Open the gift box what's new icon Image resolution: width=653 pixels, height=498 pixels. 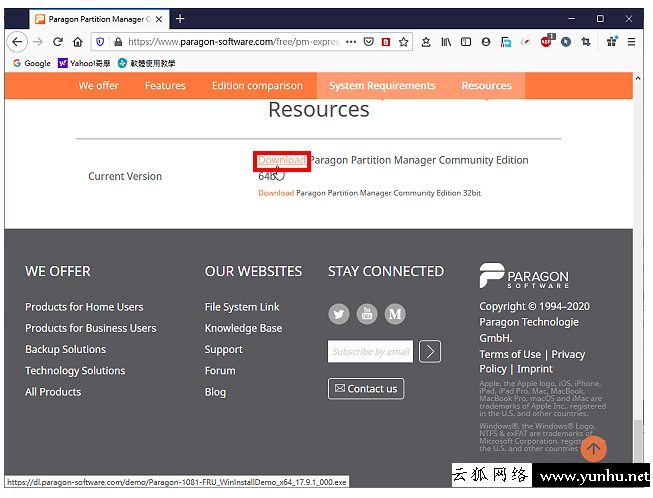[612, 41]
